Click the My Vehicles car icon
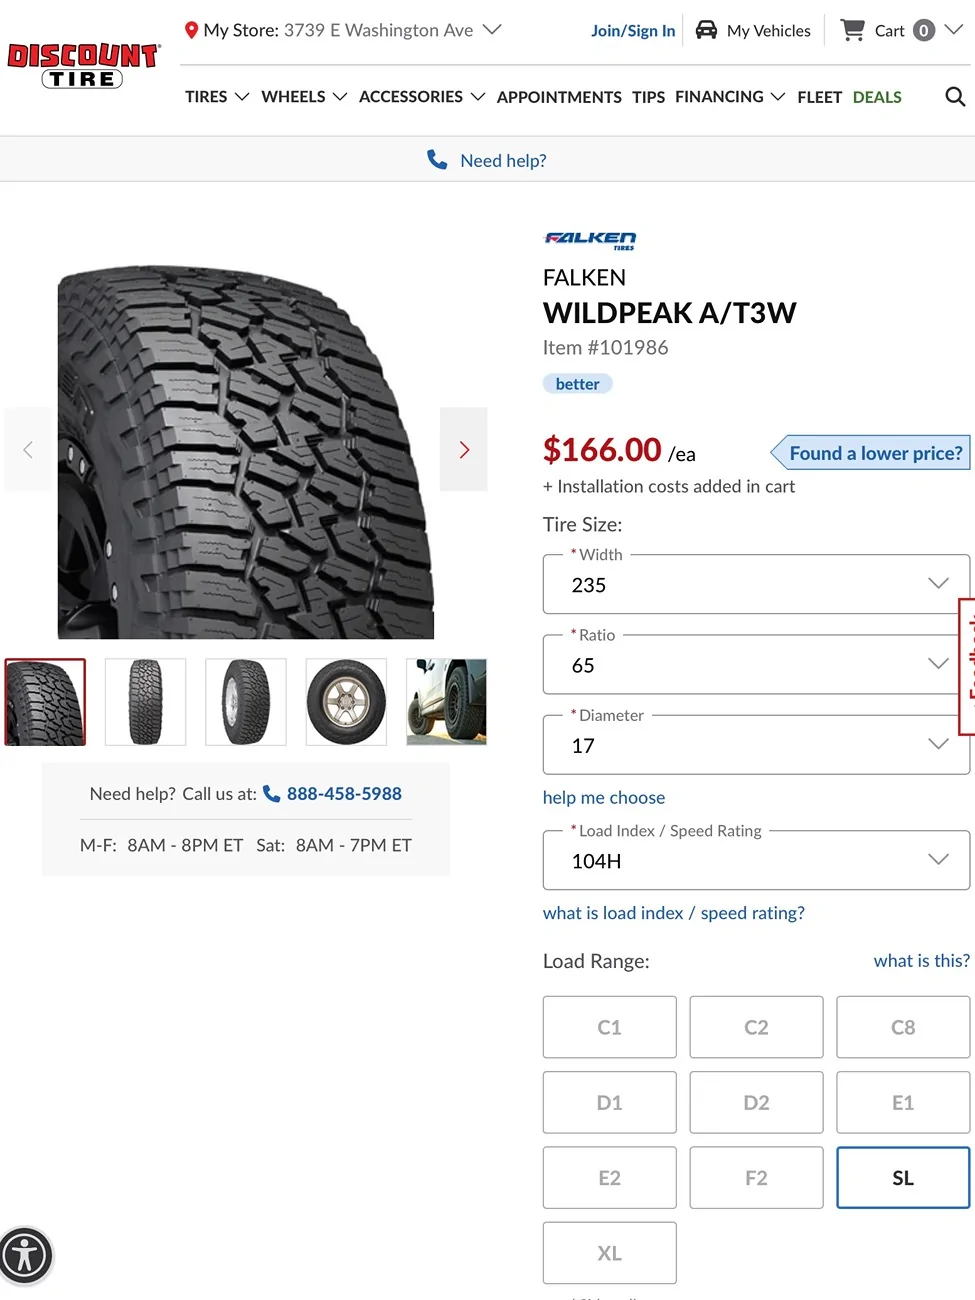 (x=706, y=30)
